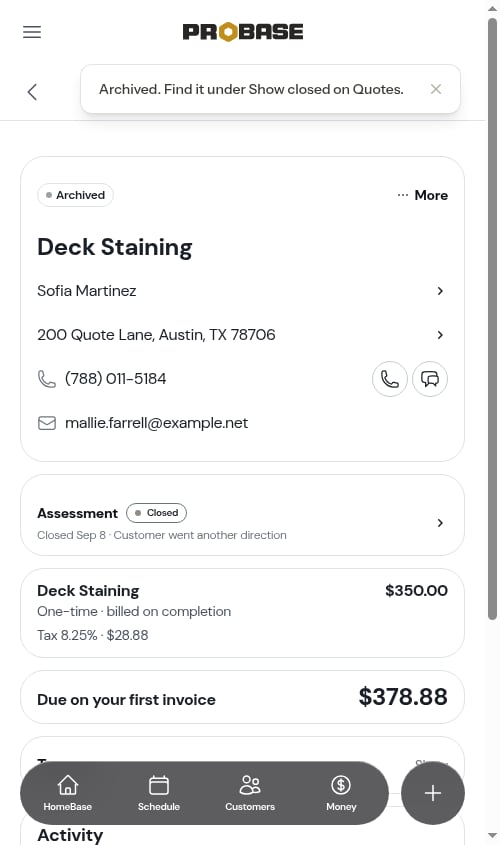Click the Archived status badge
The image size is (500, 845).
[x=75, y=195]
